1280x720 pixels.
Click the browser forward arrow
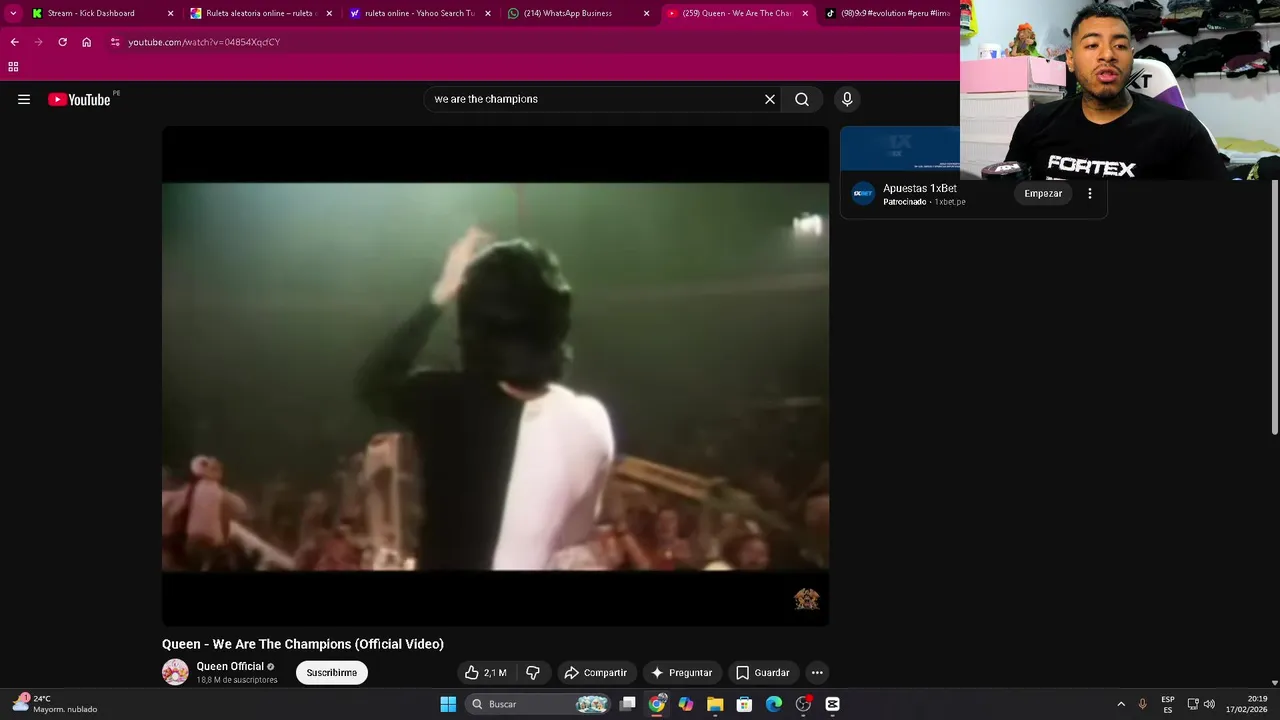pyautogui.click(x=38, y=42)
